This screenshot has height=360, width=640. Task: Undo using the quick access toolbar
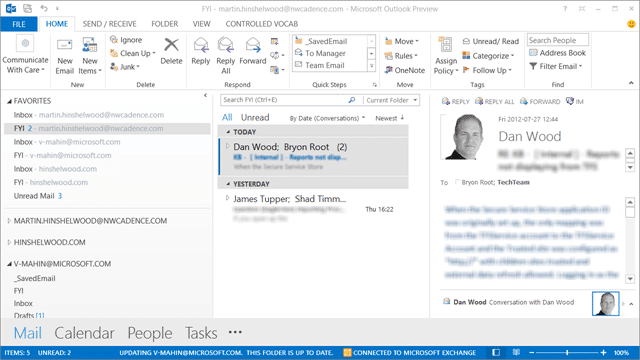coord(44,8)
